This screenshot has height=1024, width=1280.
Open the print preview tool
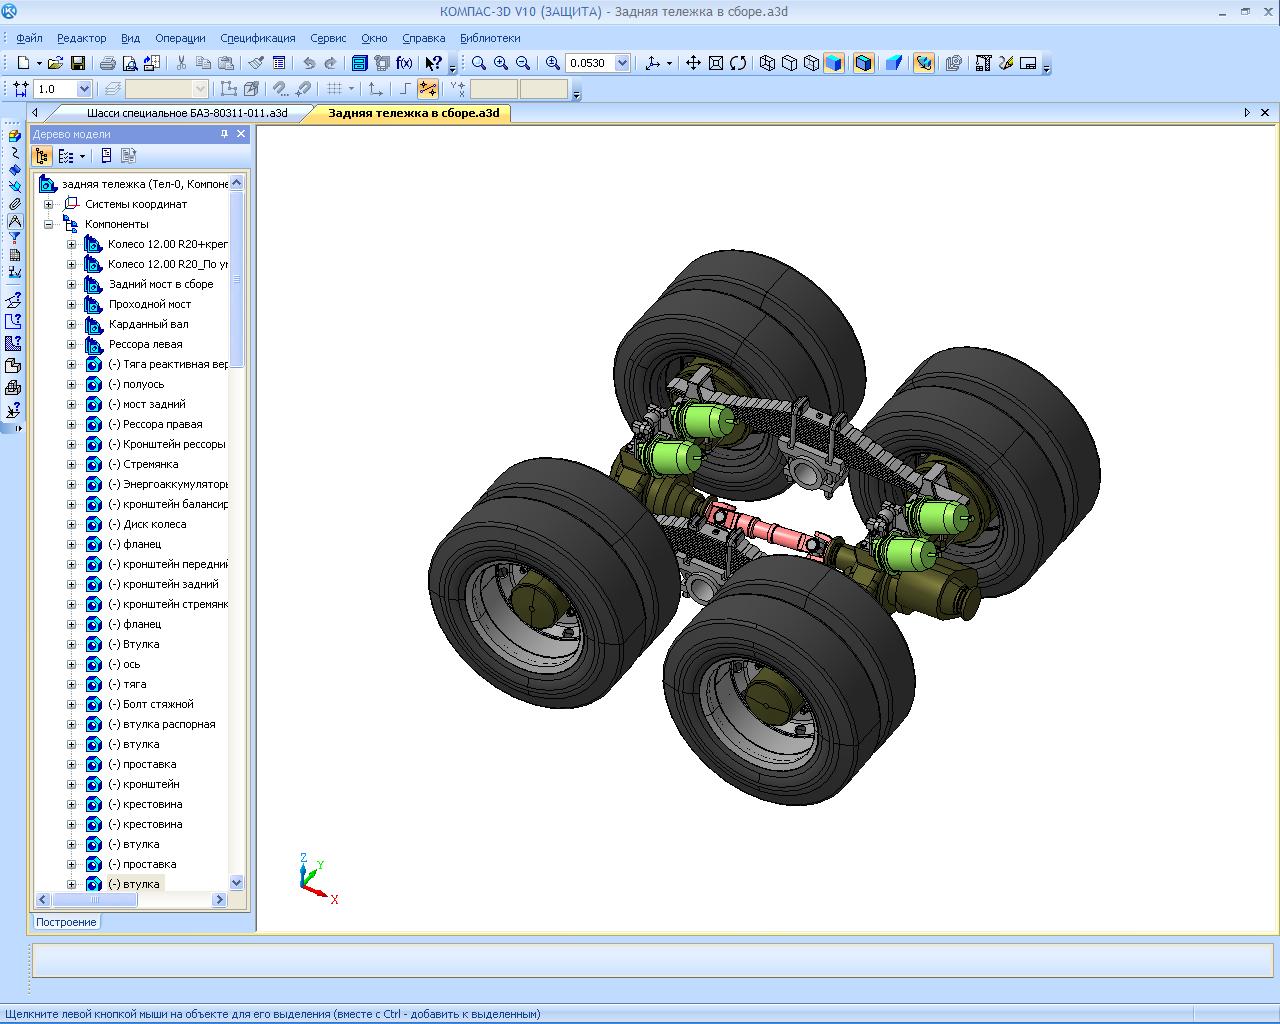pyautogui.click(x=129, y=63)
